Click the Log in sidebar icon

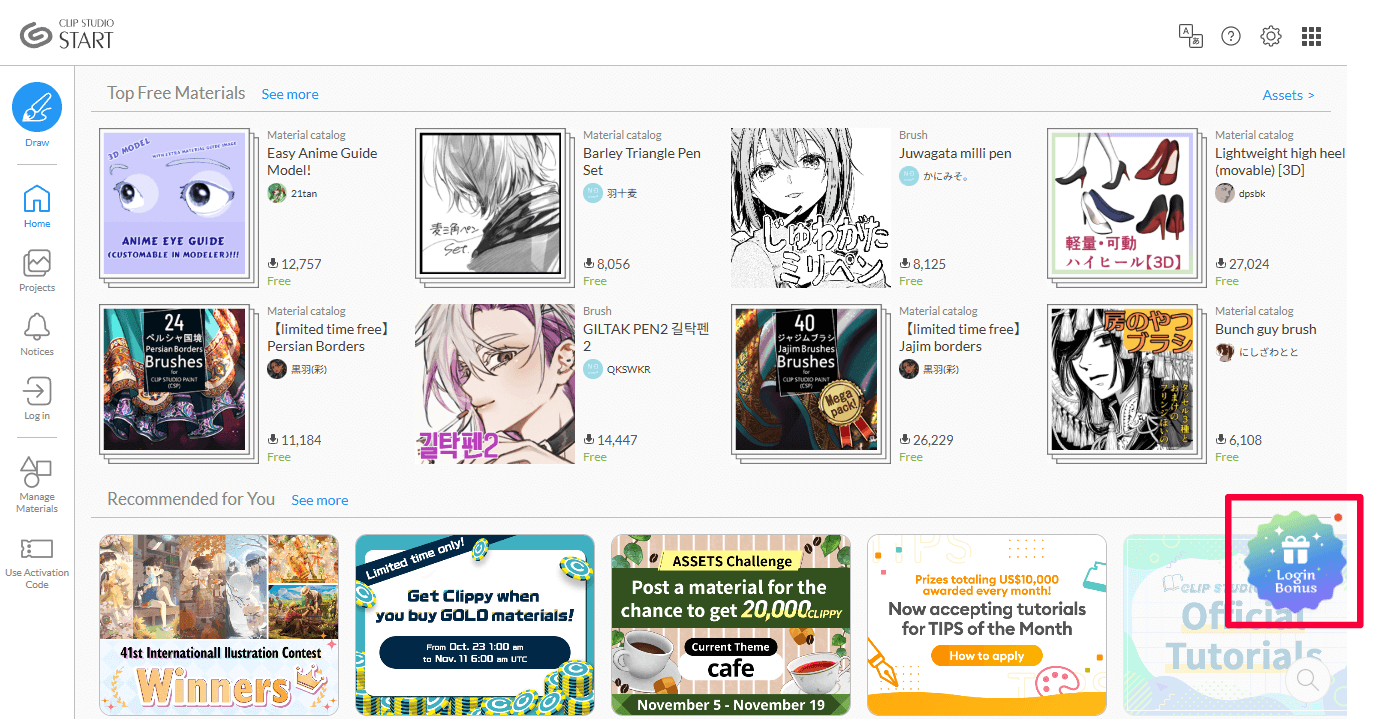click(37, 391)
